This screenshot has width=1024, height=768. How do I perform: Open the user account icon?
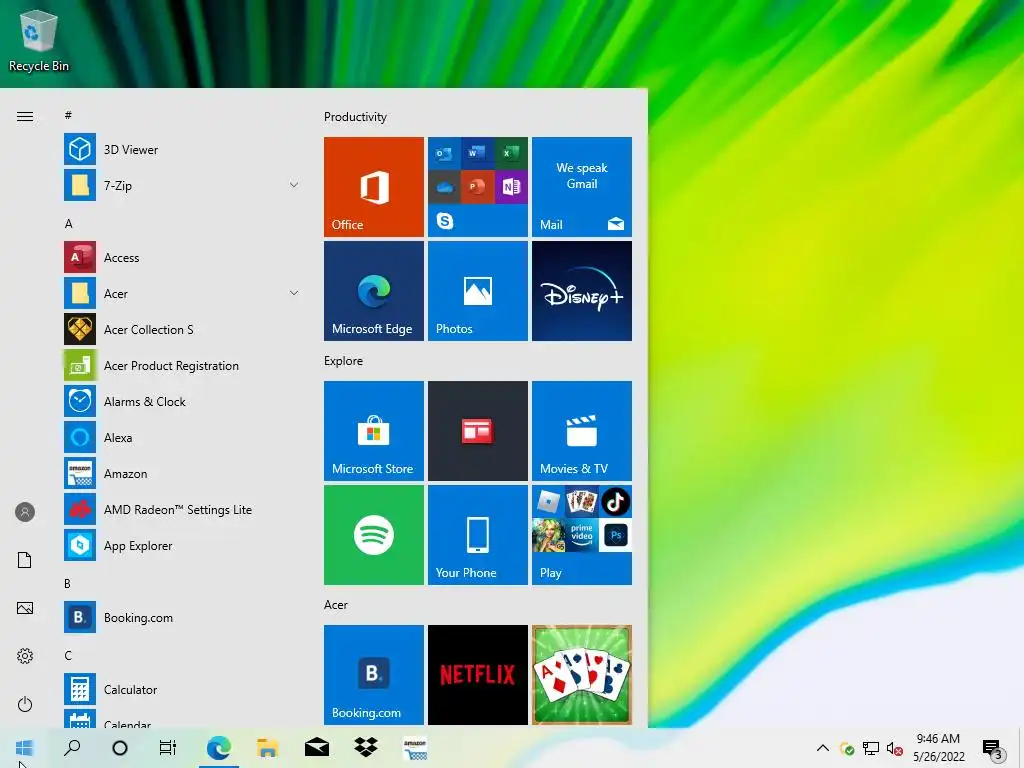point(25,512)
